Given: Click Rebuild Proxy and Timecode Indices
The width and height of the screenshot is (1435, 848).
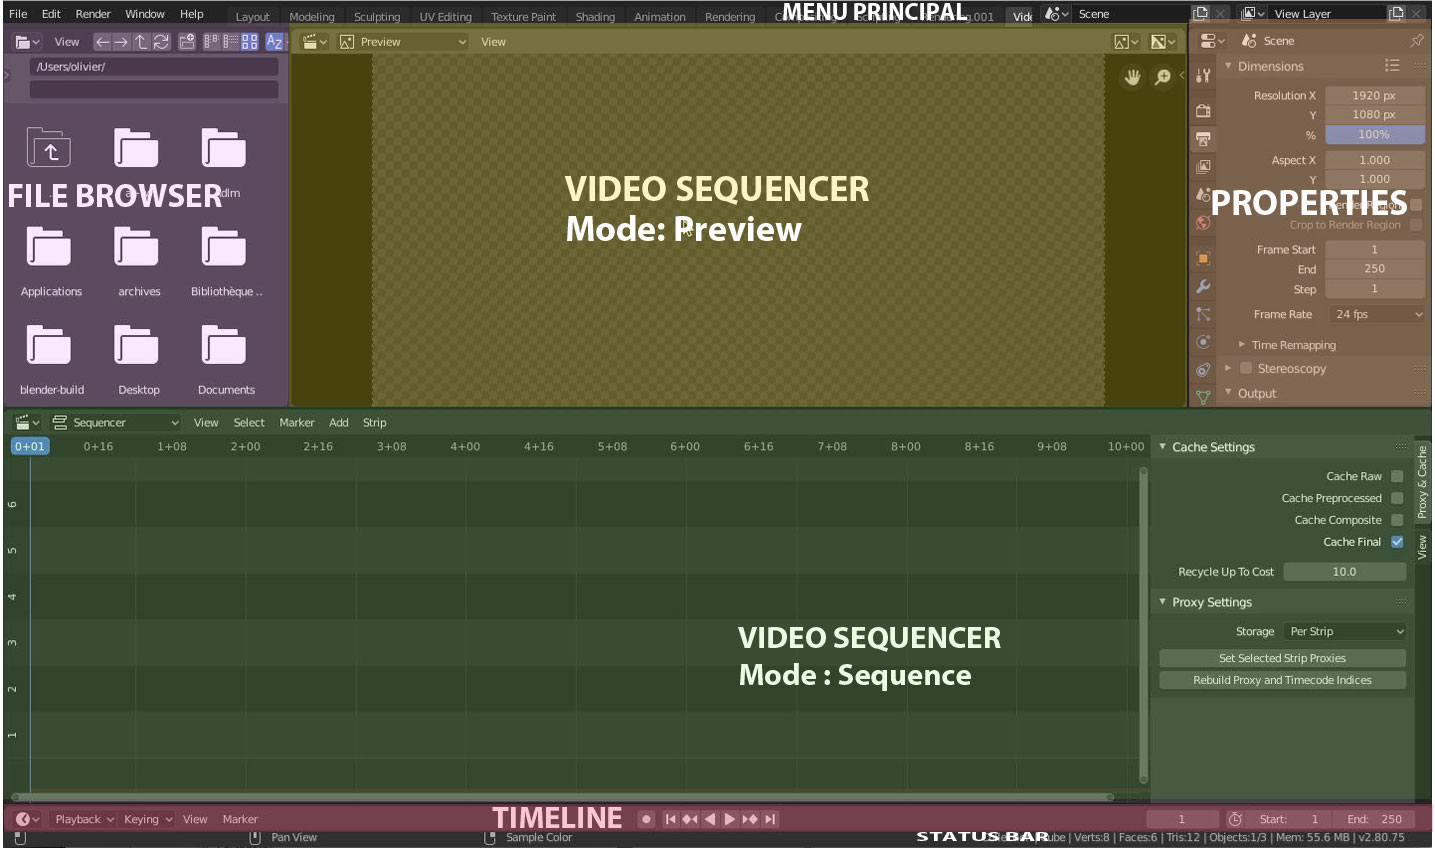Looking at the screenshot, I should [1282, 680].
